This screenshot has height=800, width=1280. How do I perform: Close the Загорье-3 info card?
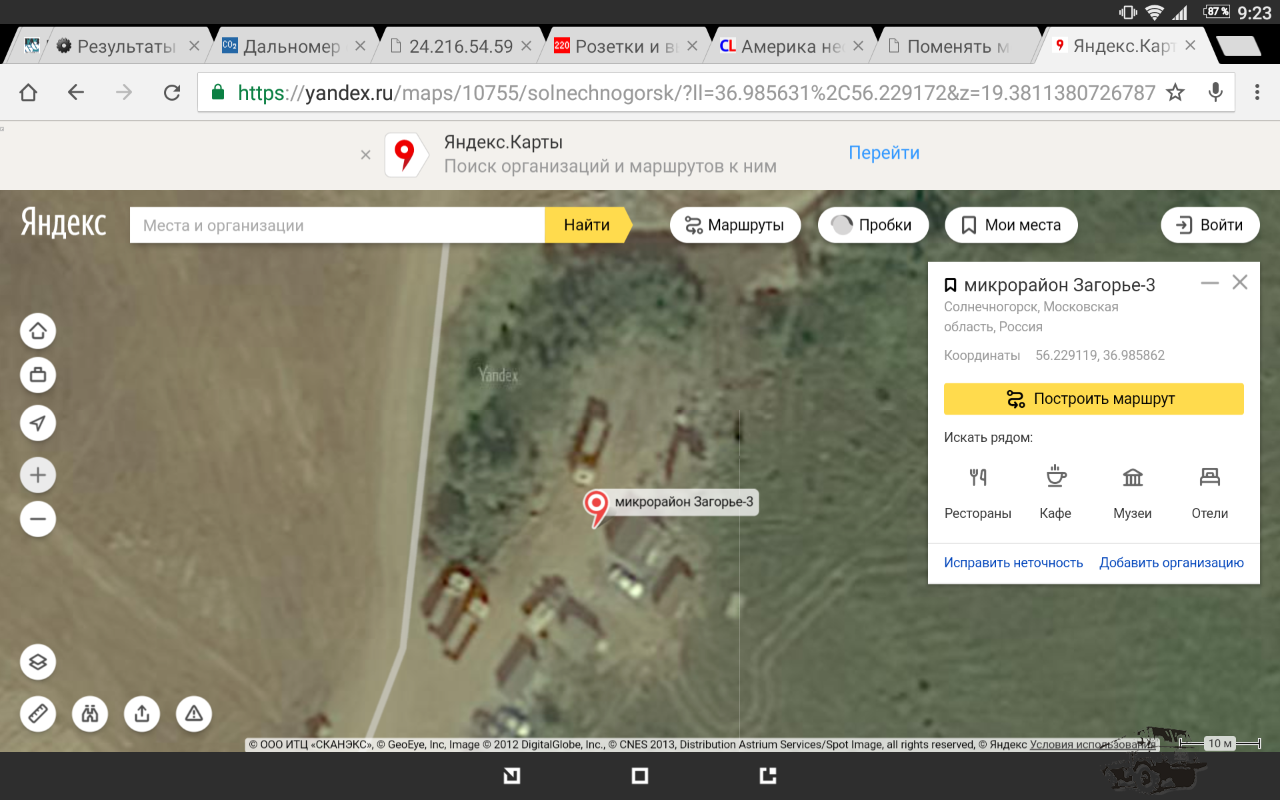1240,283
